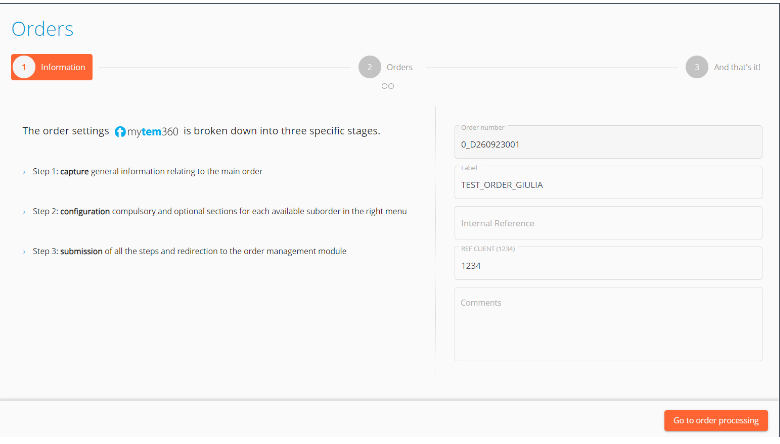Click the Orders page heading

point(43,29)
